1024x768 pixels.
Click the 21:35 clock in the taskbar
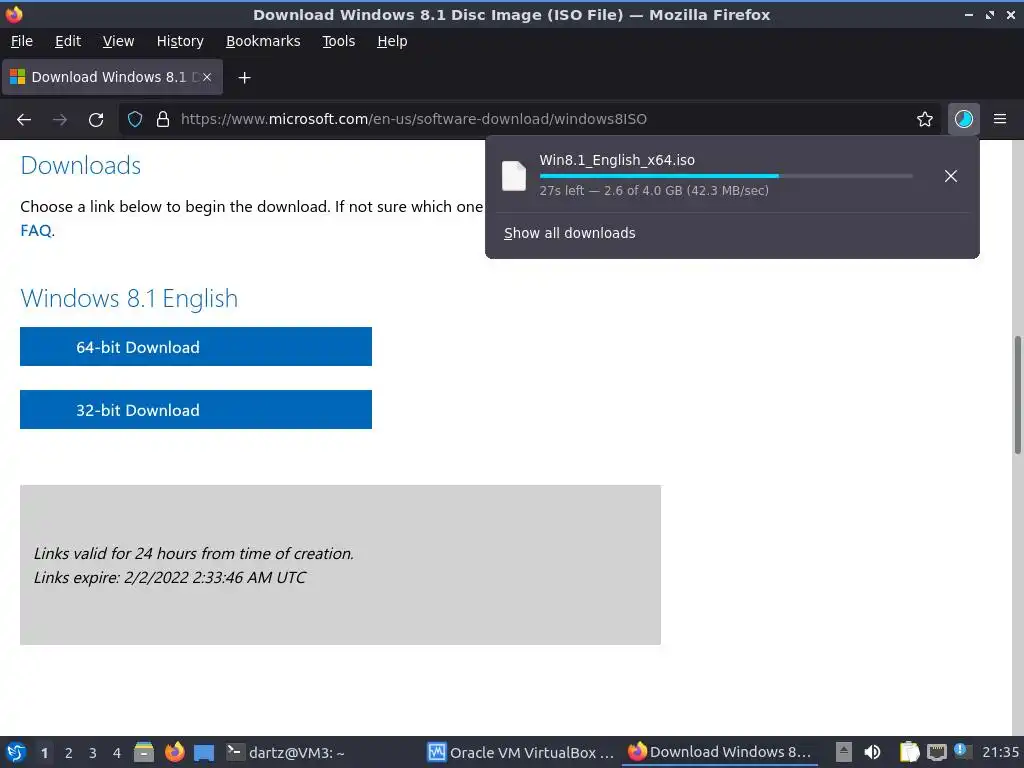point(1000,752)
